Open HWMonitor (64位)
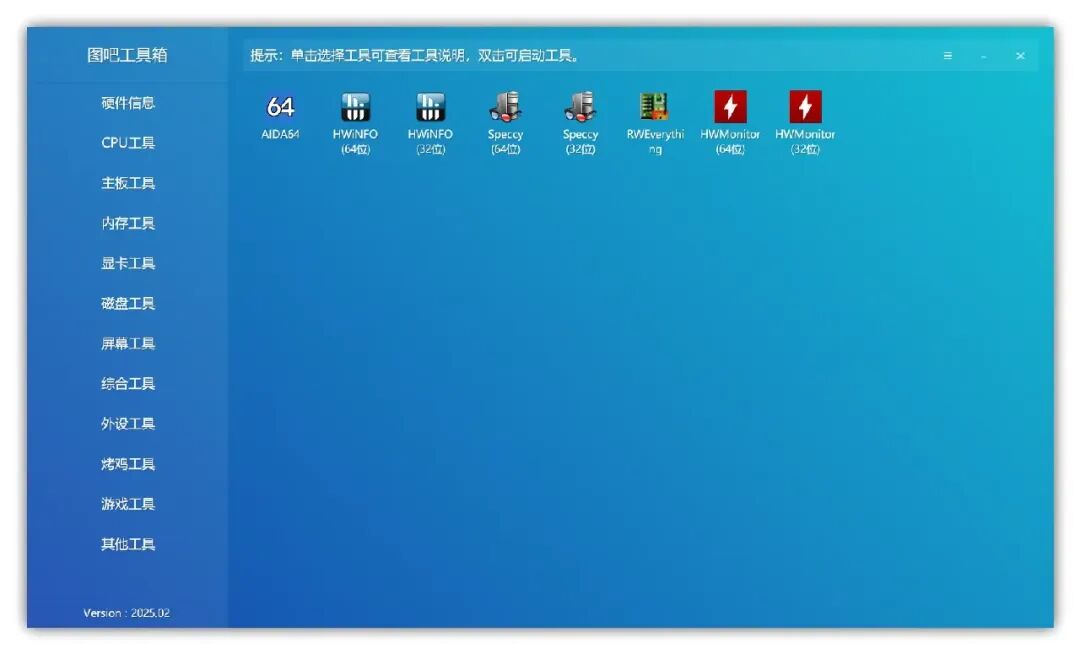1080x654 pixels. (x=730, y=110)
